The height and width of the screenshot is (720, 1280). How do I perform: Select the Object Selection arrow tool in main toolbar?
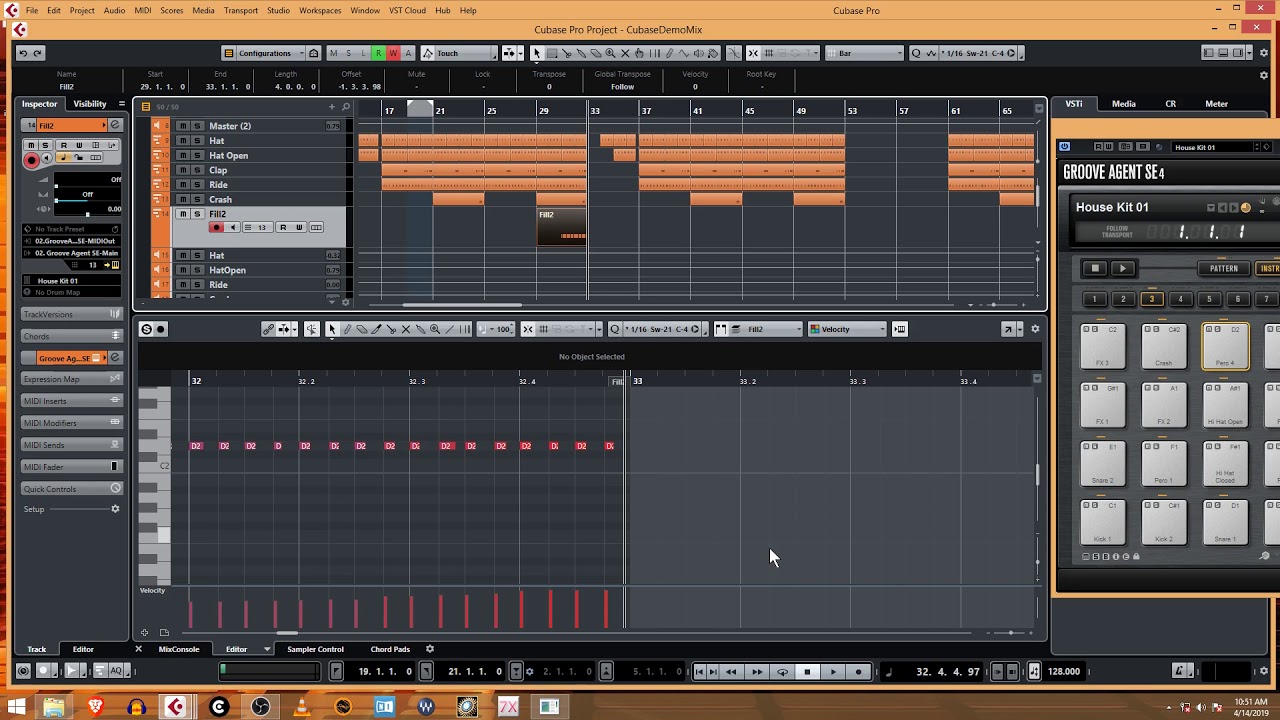[x=537, y=53]
